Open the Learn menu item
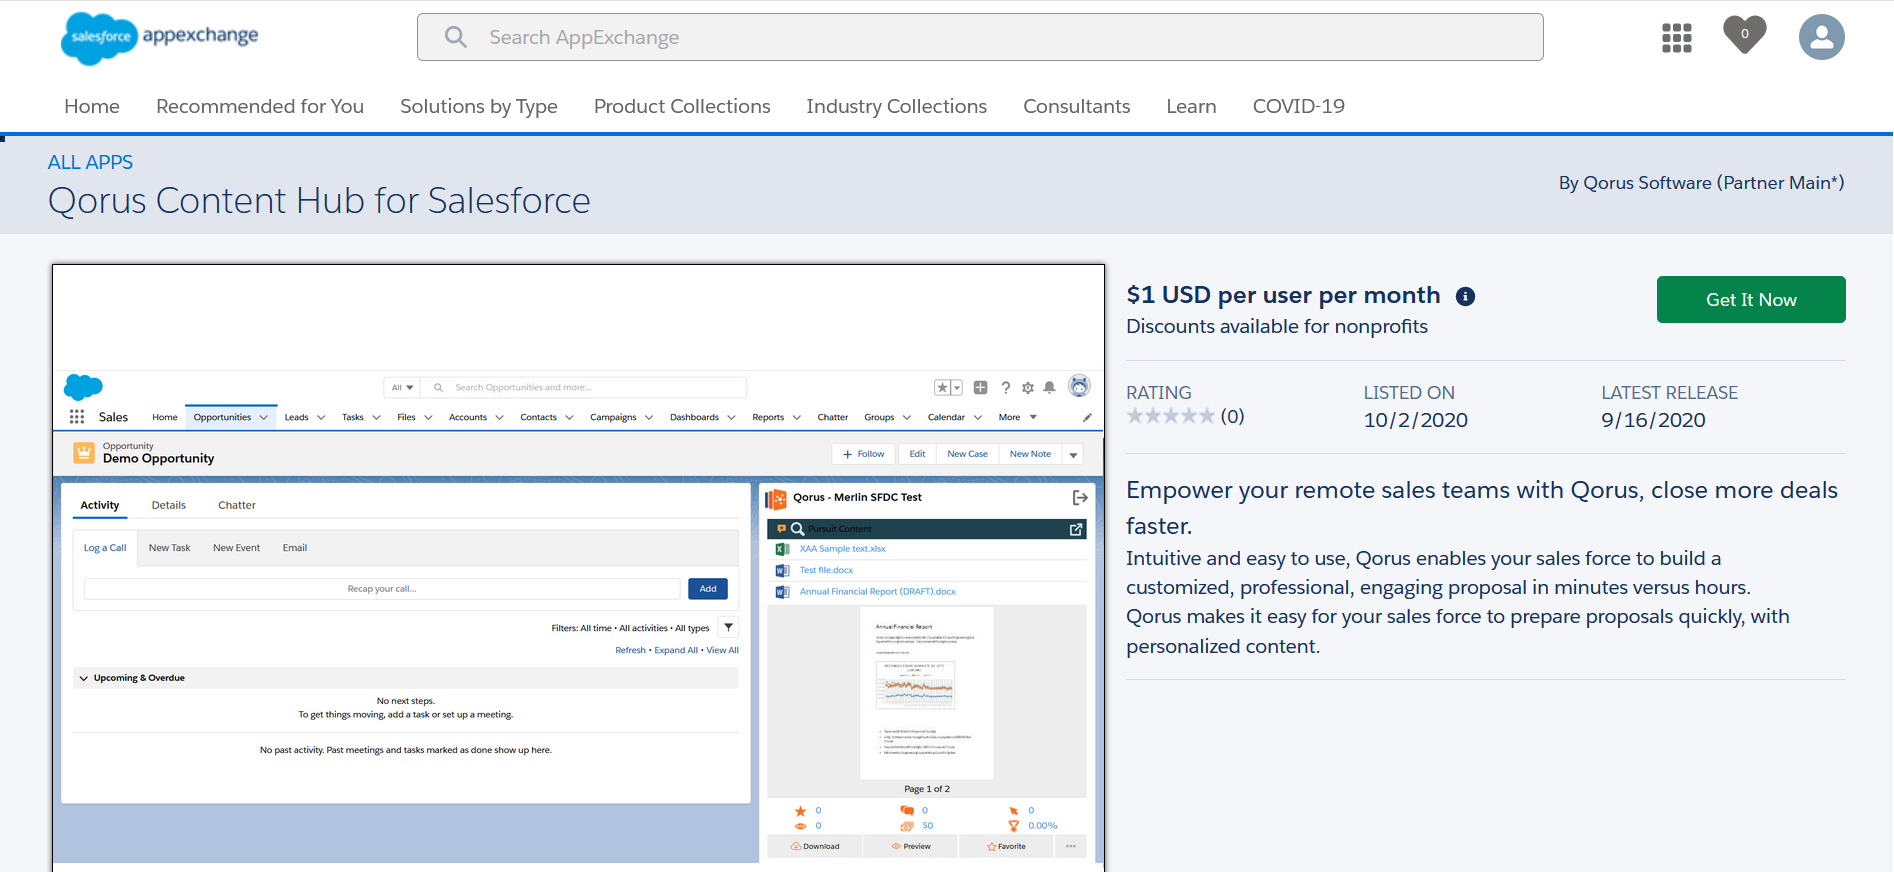This screenshot has height=872, width=1894. [x=1191, y=106]
